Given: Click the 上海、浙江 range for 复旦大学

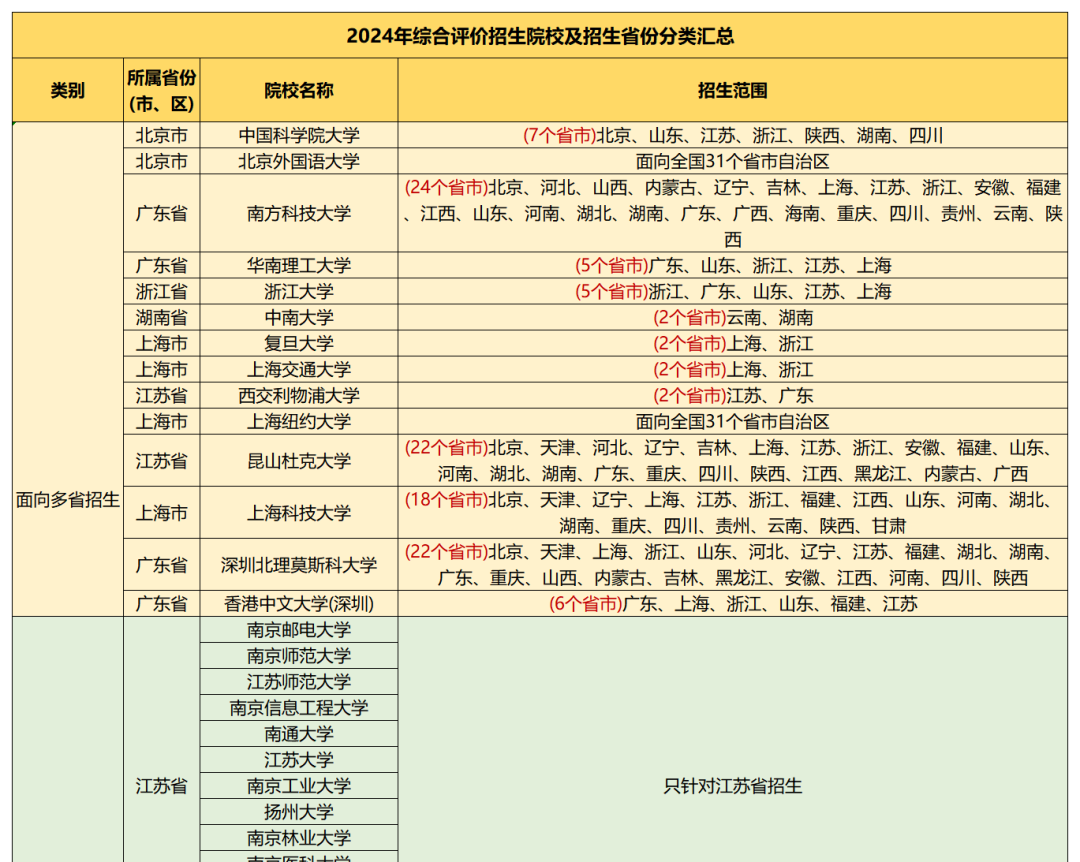Looking at the screenshot, I should (x=733, y=343).
